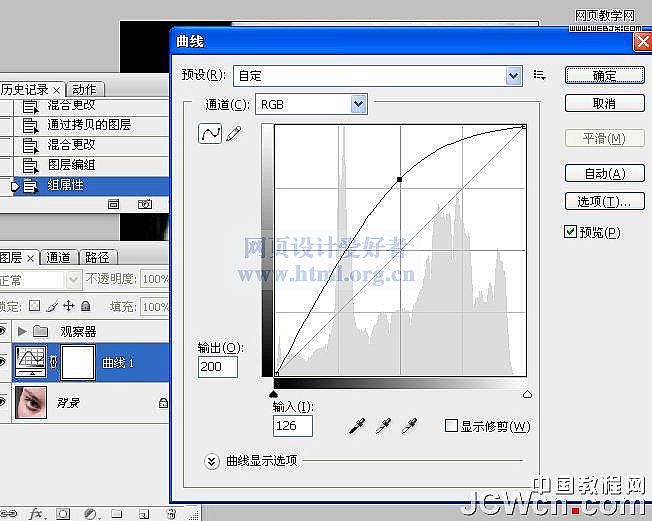Pick the white point eyedropper
Screen dimensions: 652x521
click(x=409, y=426)
